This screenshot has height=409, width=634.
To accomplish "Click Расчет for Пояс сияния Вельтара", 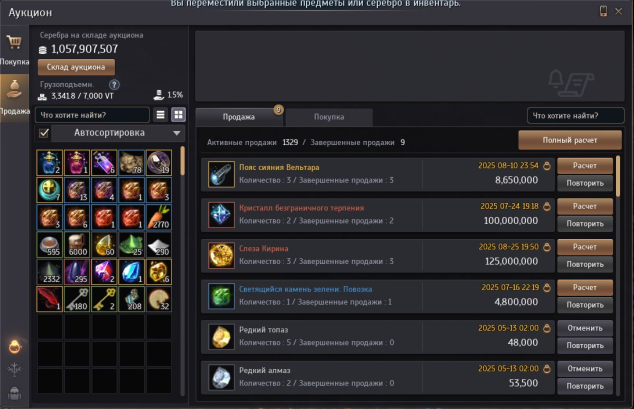I will point(585,166).
